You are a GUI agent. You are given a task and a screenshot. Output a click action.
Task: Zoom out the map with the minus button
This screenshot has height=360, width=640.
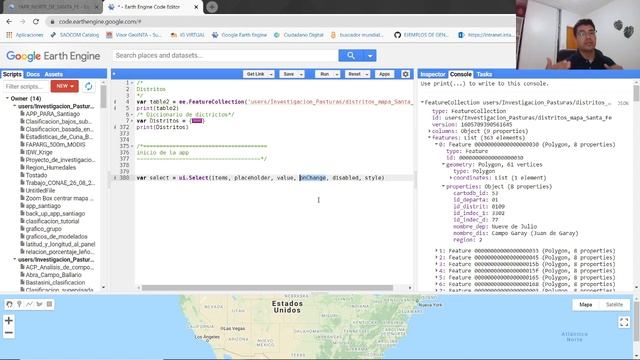(x=9, y=333)
